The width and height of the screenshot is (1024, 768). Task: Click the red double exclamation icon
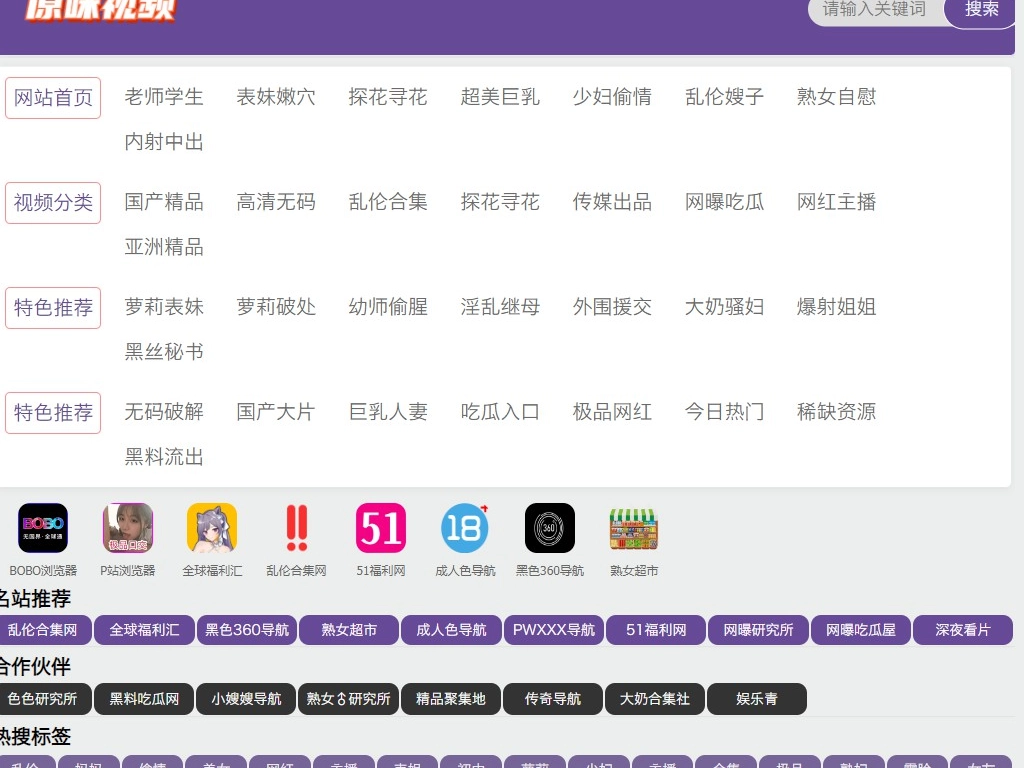297,528
